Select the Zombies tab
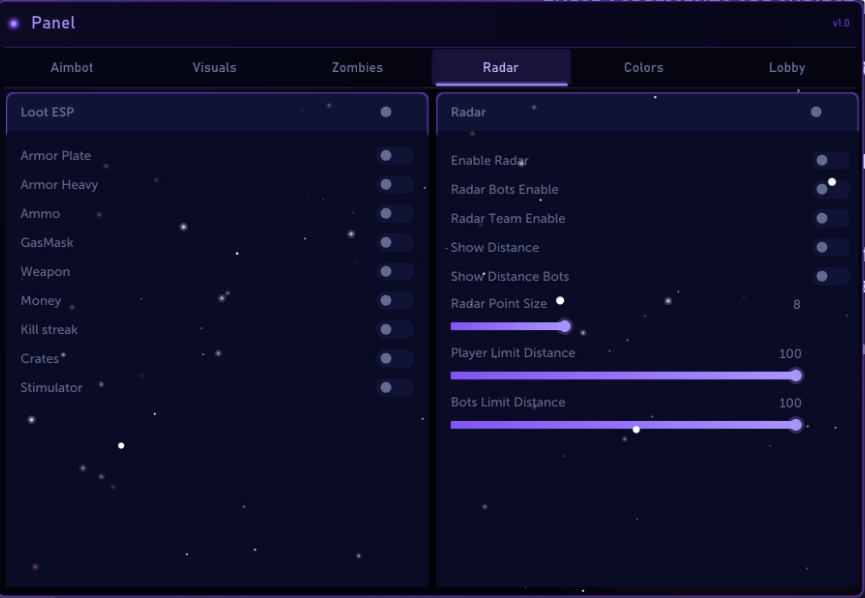This screenshot has height=598, width=865. click(357, 67)
